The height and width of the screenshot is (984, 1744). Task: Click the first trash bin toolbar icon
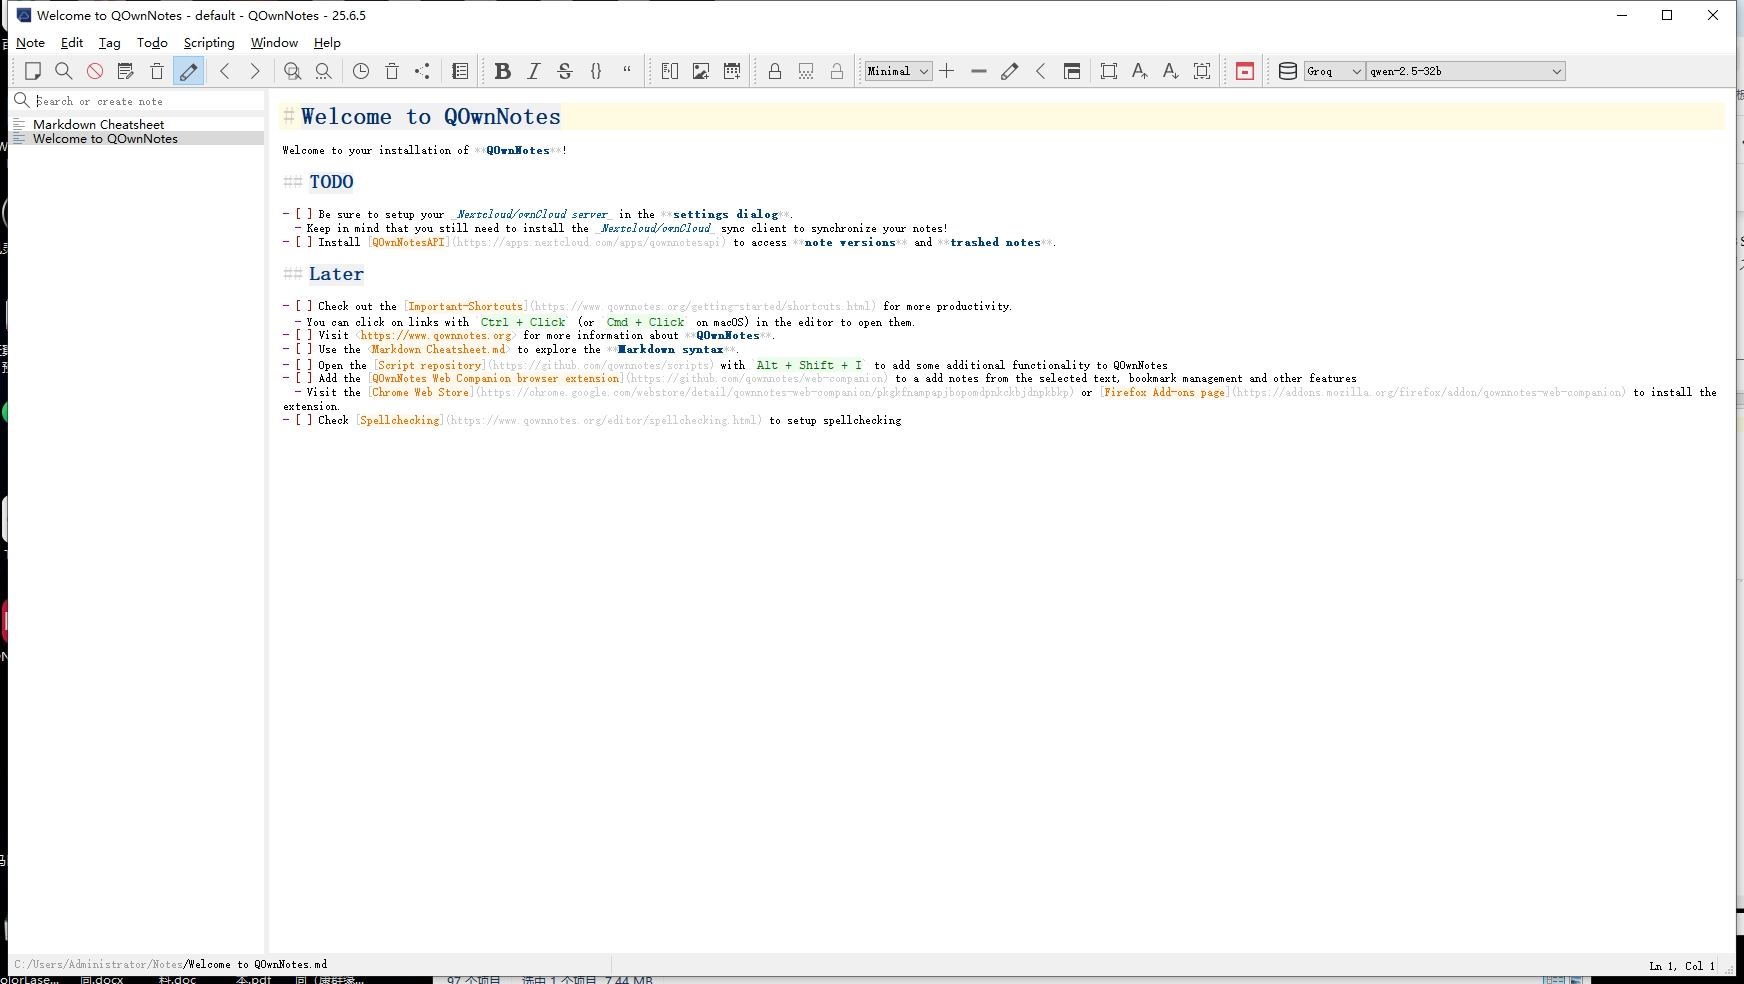157,71
